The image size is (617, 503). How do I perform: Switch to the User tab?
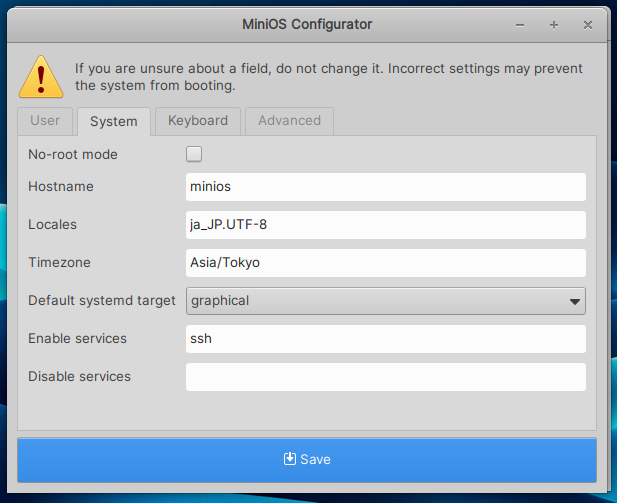(x=45, y=121)
